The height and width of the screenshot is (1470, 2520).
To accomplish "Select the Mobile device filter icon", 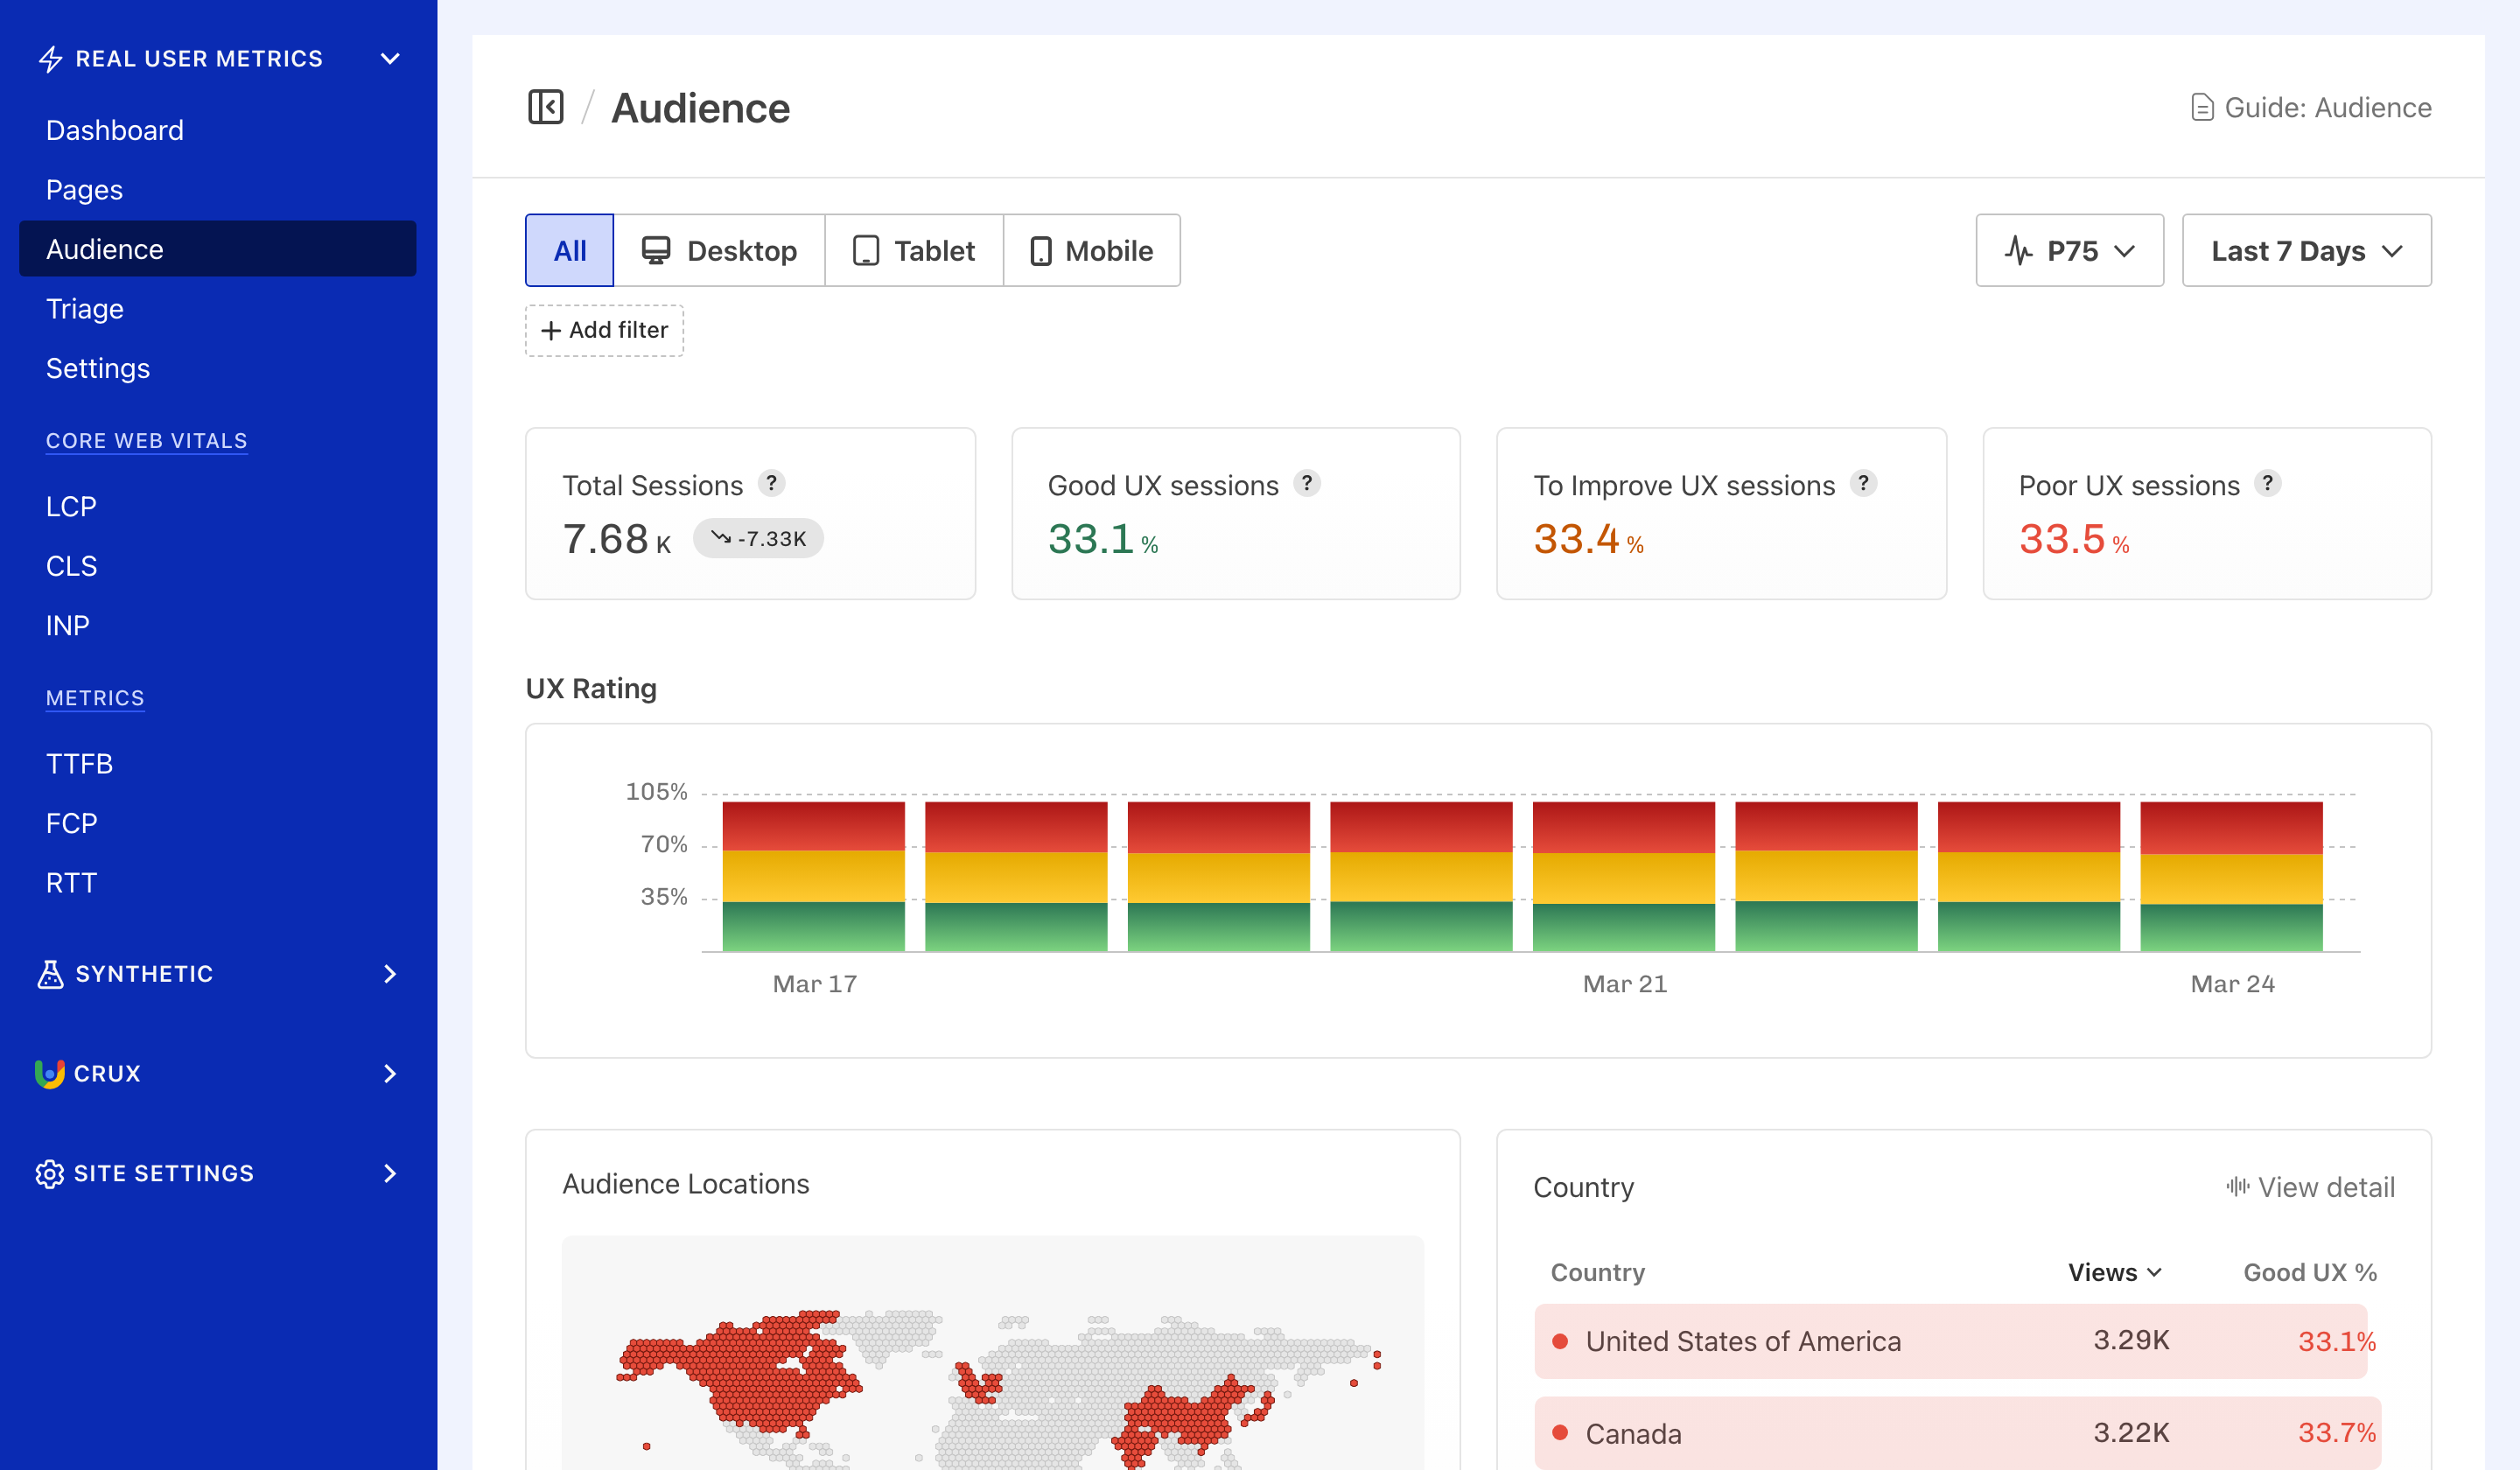I will pos(1043,250).
